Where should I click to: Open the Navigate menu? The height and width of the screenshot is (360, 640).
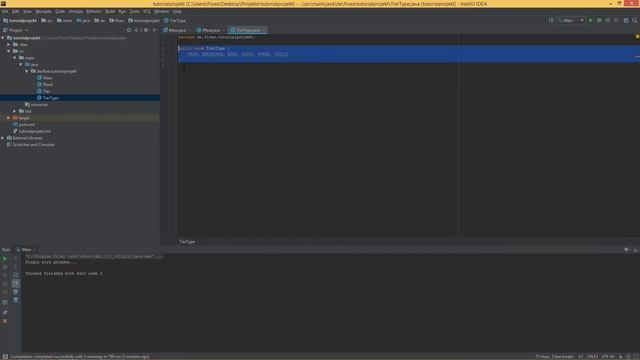click(x=43, y=11)
